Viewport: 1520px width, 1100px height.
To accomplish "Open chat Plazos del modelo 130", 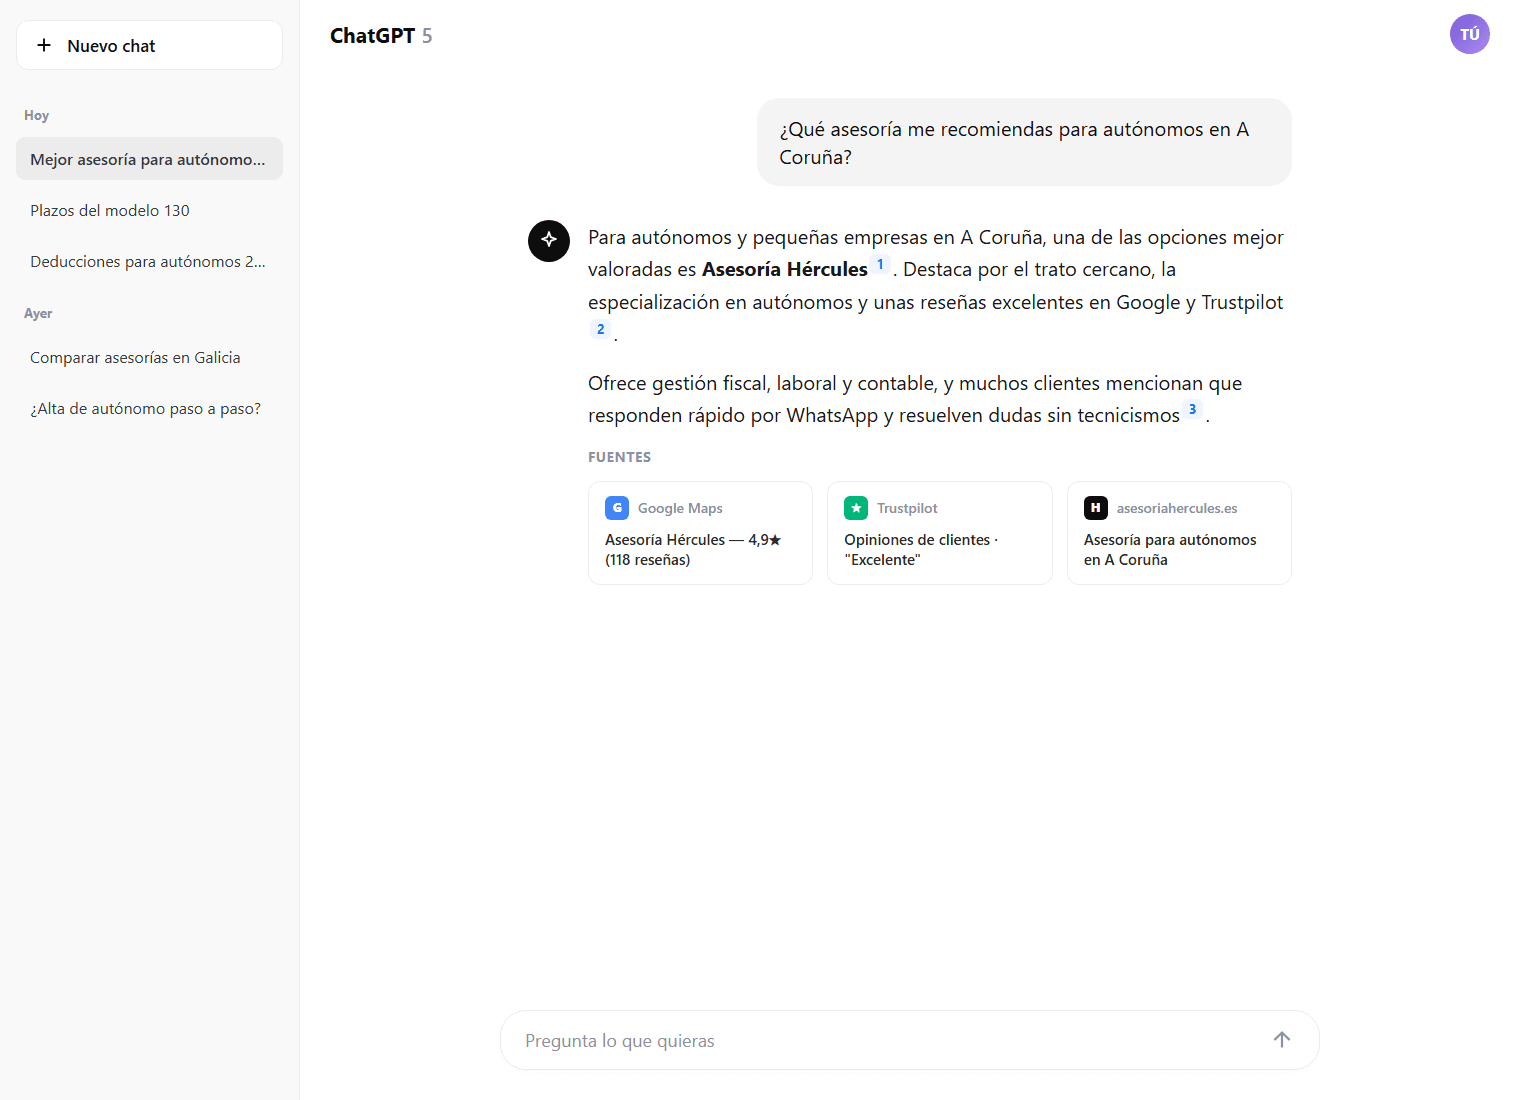I will tap(149, 210).
